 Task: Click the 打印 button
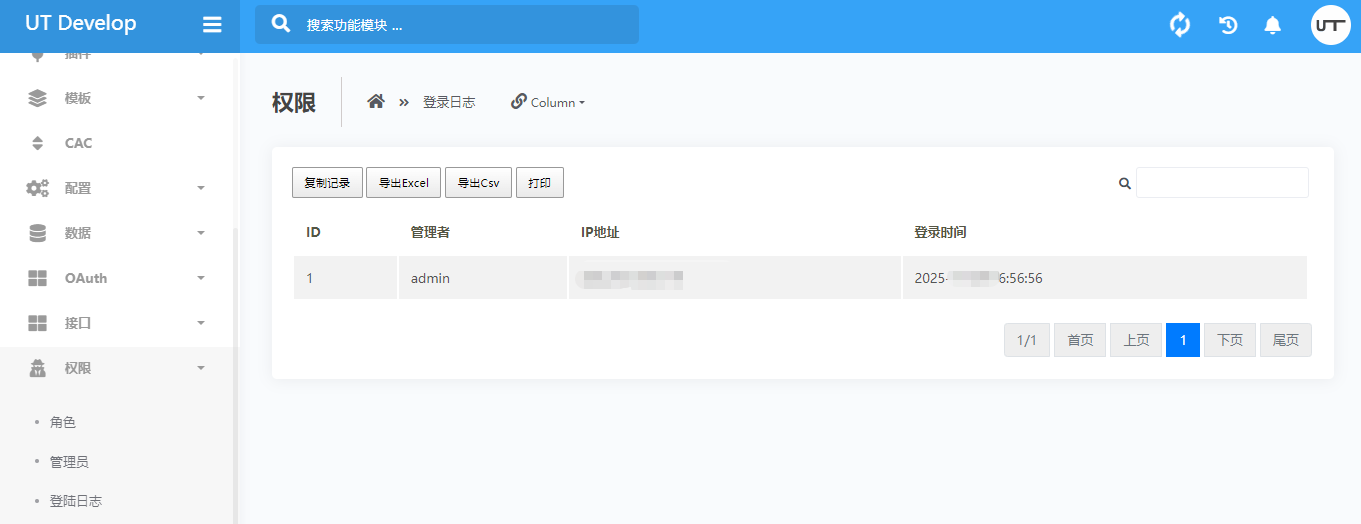click(539, 183)
